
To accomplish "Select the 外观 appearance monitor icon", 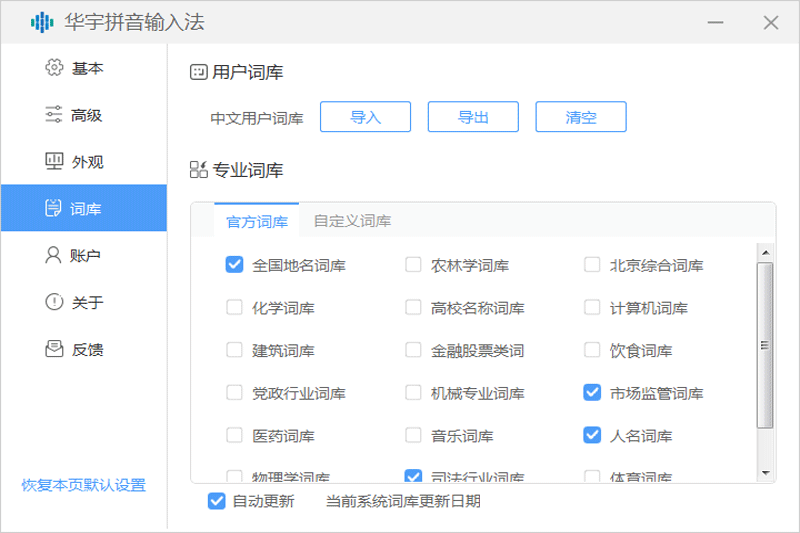I will (x=54, y=162).
